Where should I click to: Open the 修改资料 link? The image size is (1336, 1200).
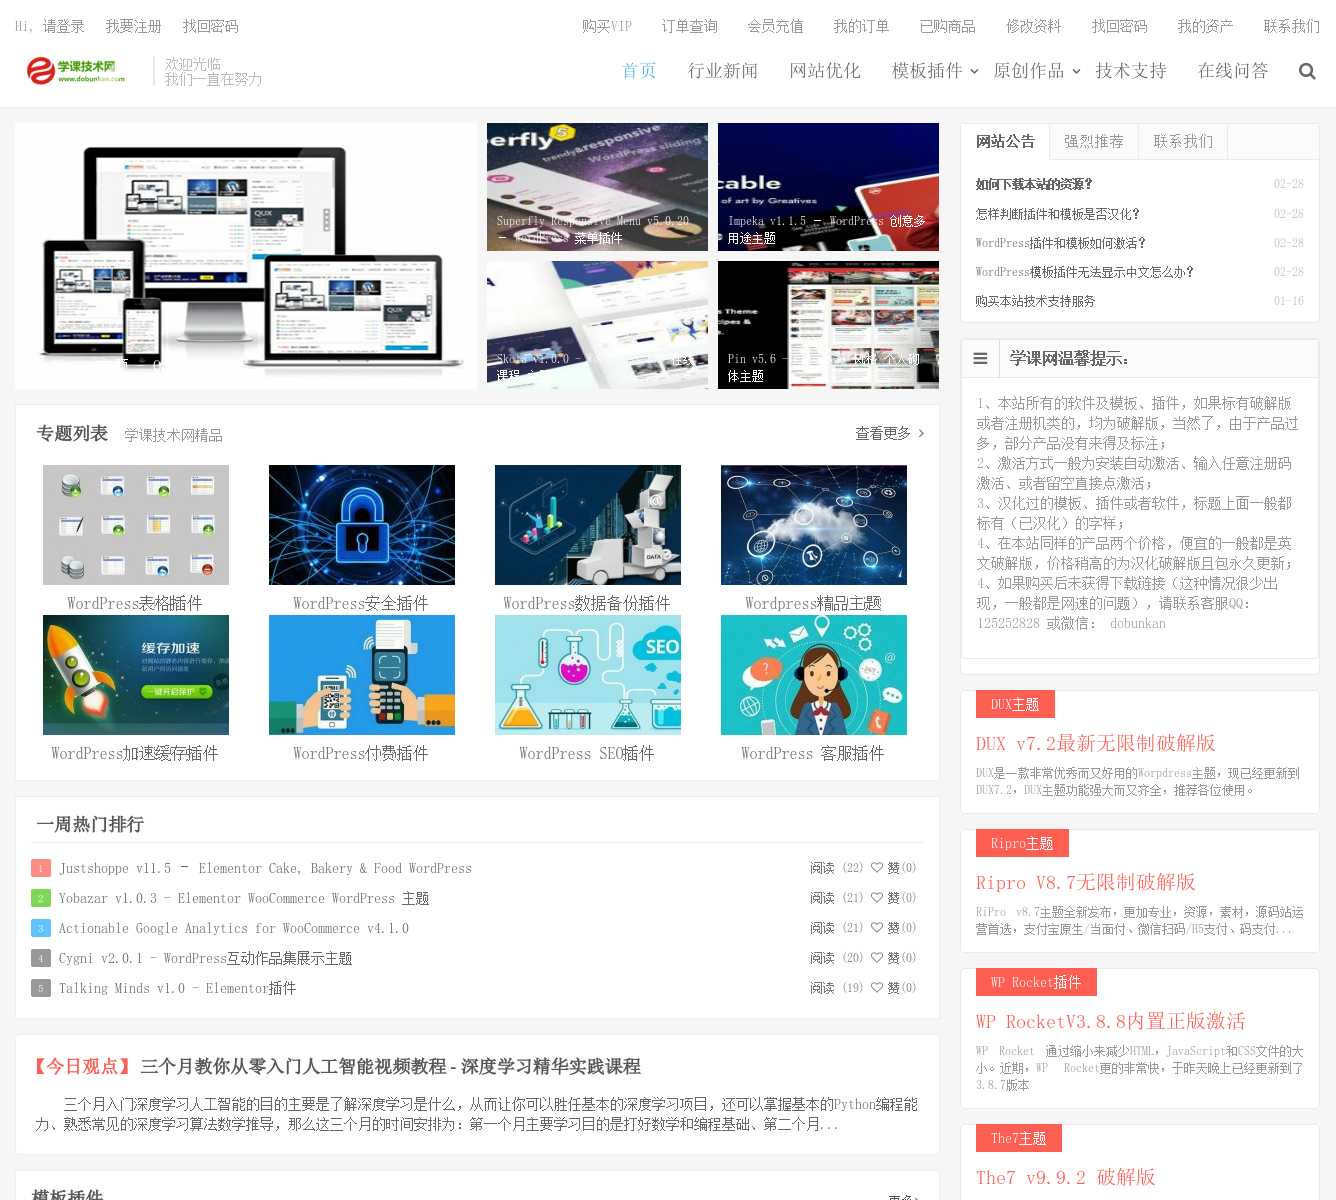[1034, 26]
